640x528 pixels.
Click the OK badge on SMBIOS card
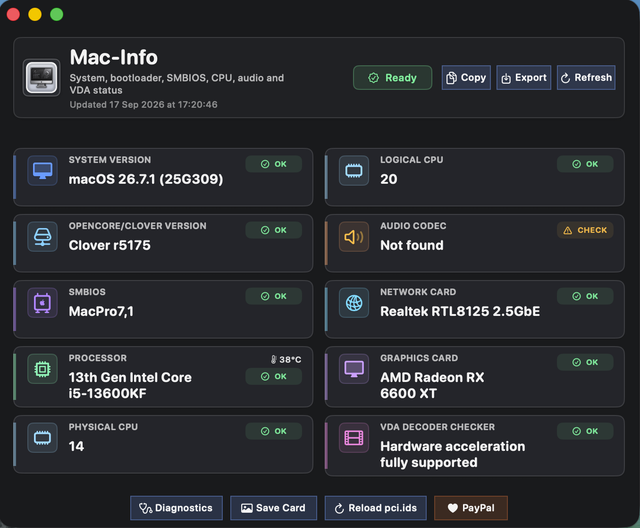pyautogui.click(x=273, y=296)
